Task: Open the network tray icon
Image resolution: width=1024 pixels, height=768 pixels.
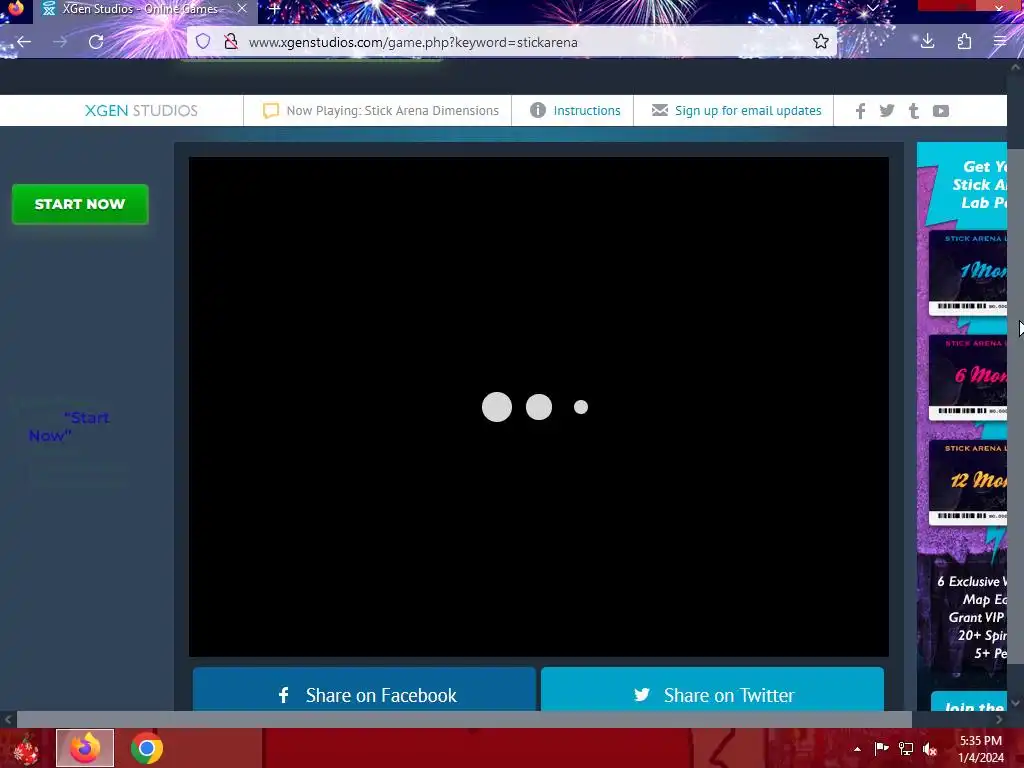Action: [x=906, y=749]
